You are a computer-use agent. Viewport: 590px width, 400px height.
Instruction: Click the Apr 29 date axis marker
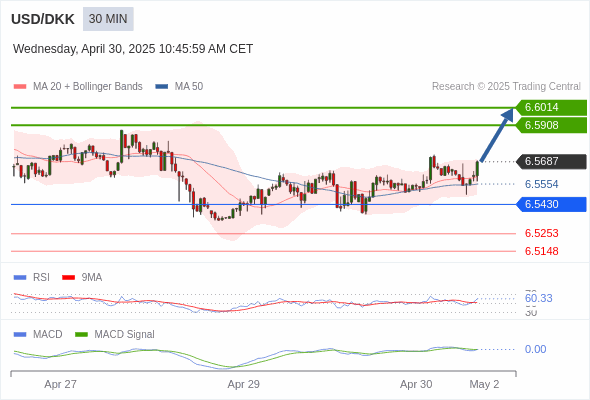point(243,384)
